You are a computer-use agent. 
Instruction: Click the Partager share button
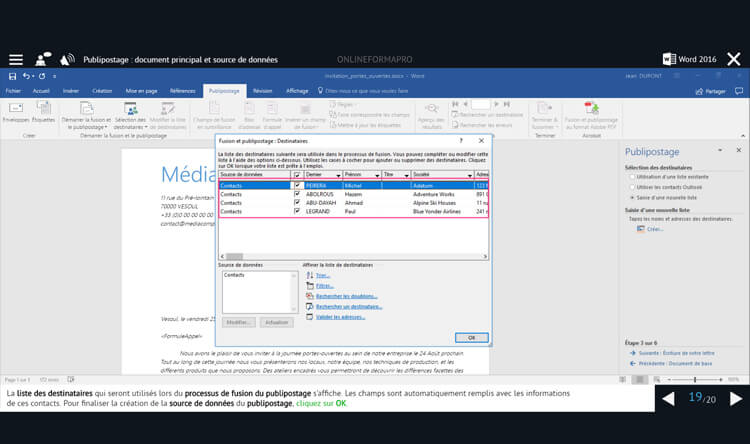point(710,91)
